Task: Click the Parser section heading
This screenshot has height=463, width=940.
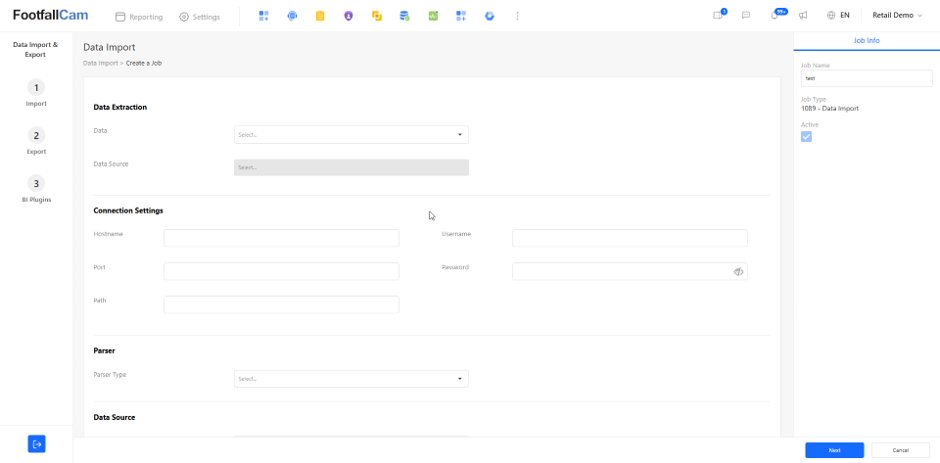Action: pos(104,350)
